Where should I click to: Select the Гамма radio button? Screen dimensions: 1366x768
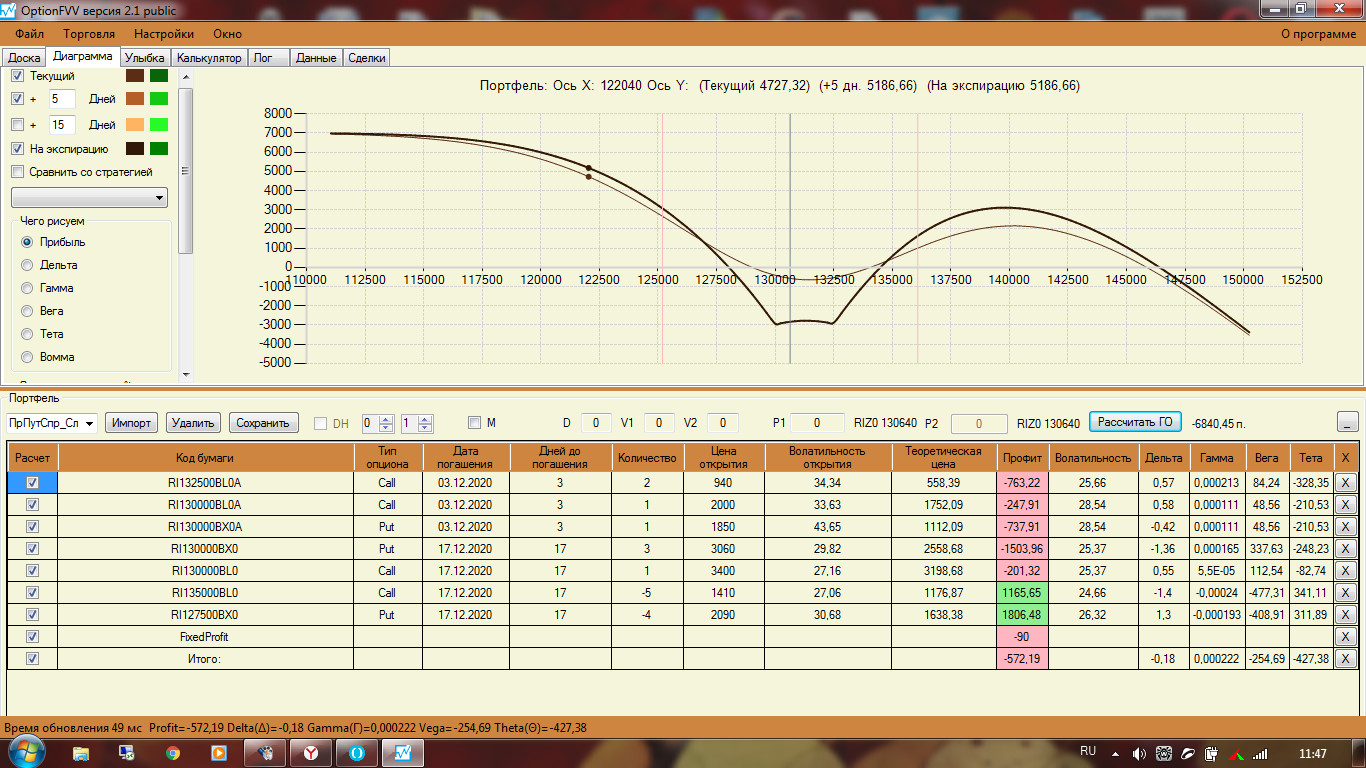point(27,288)
